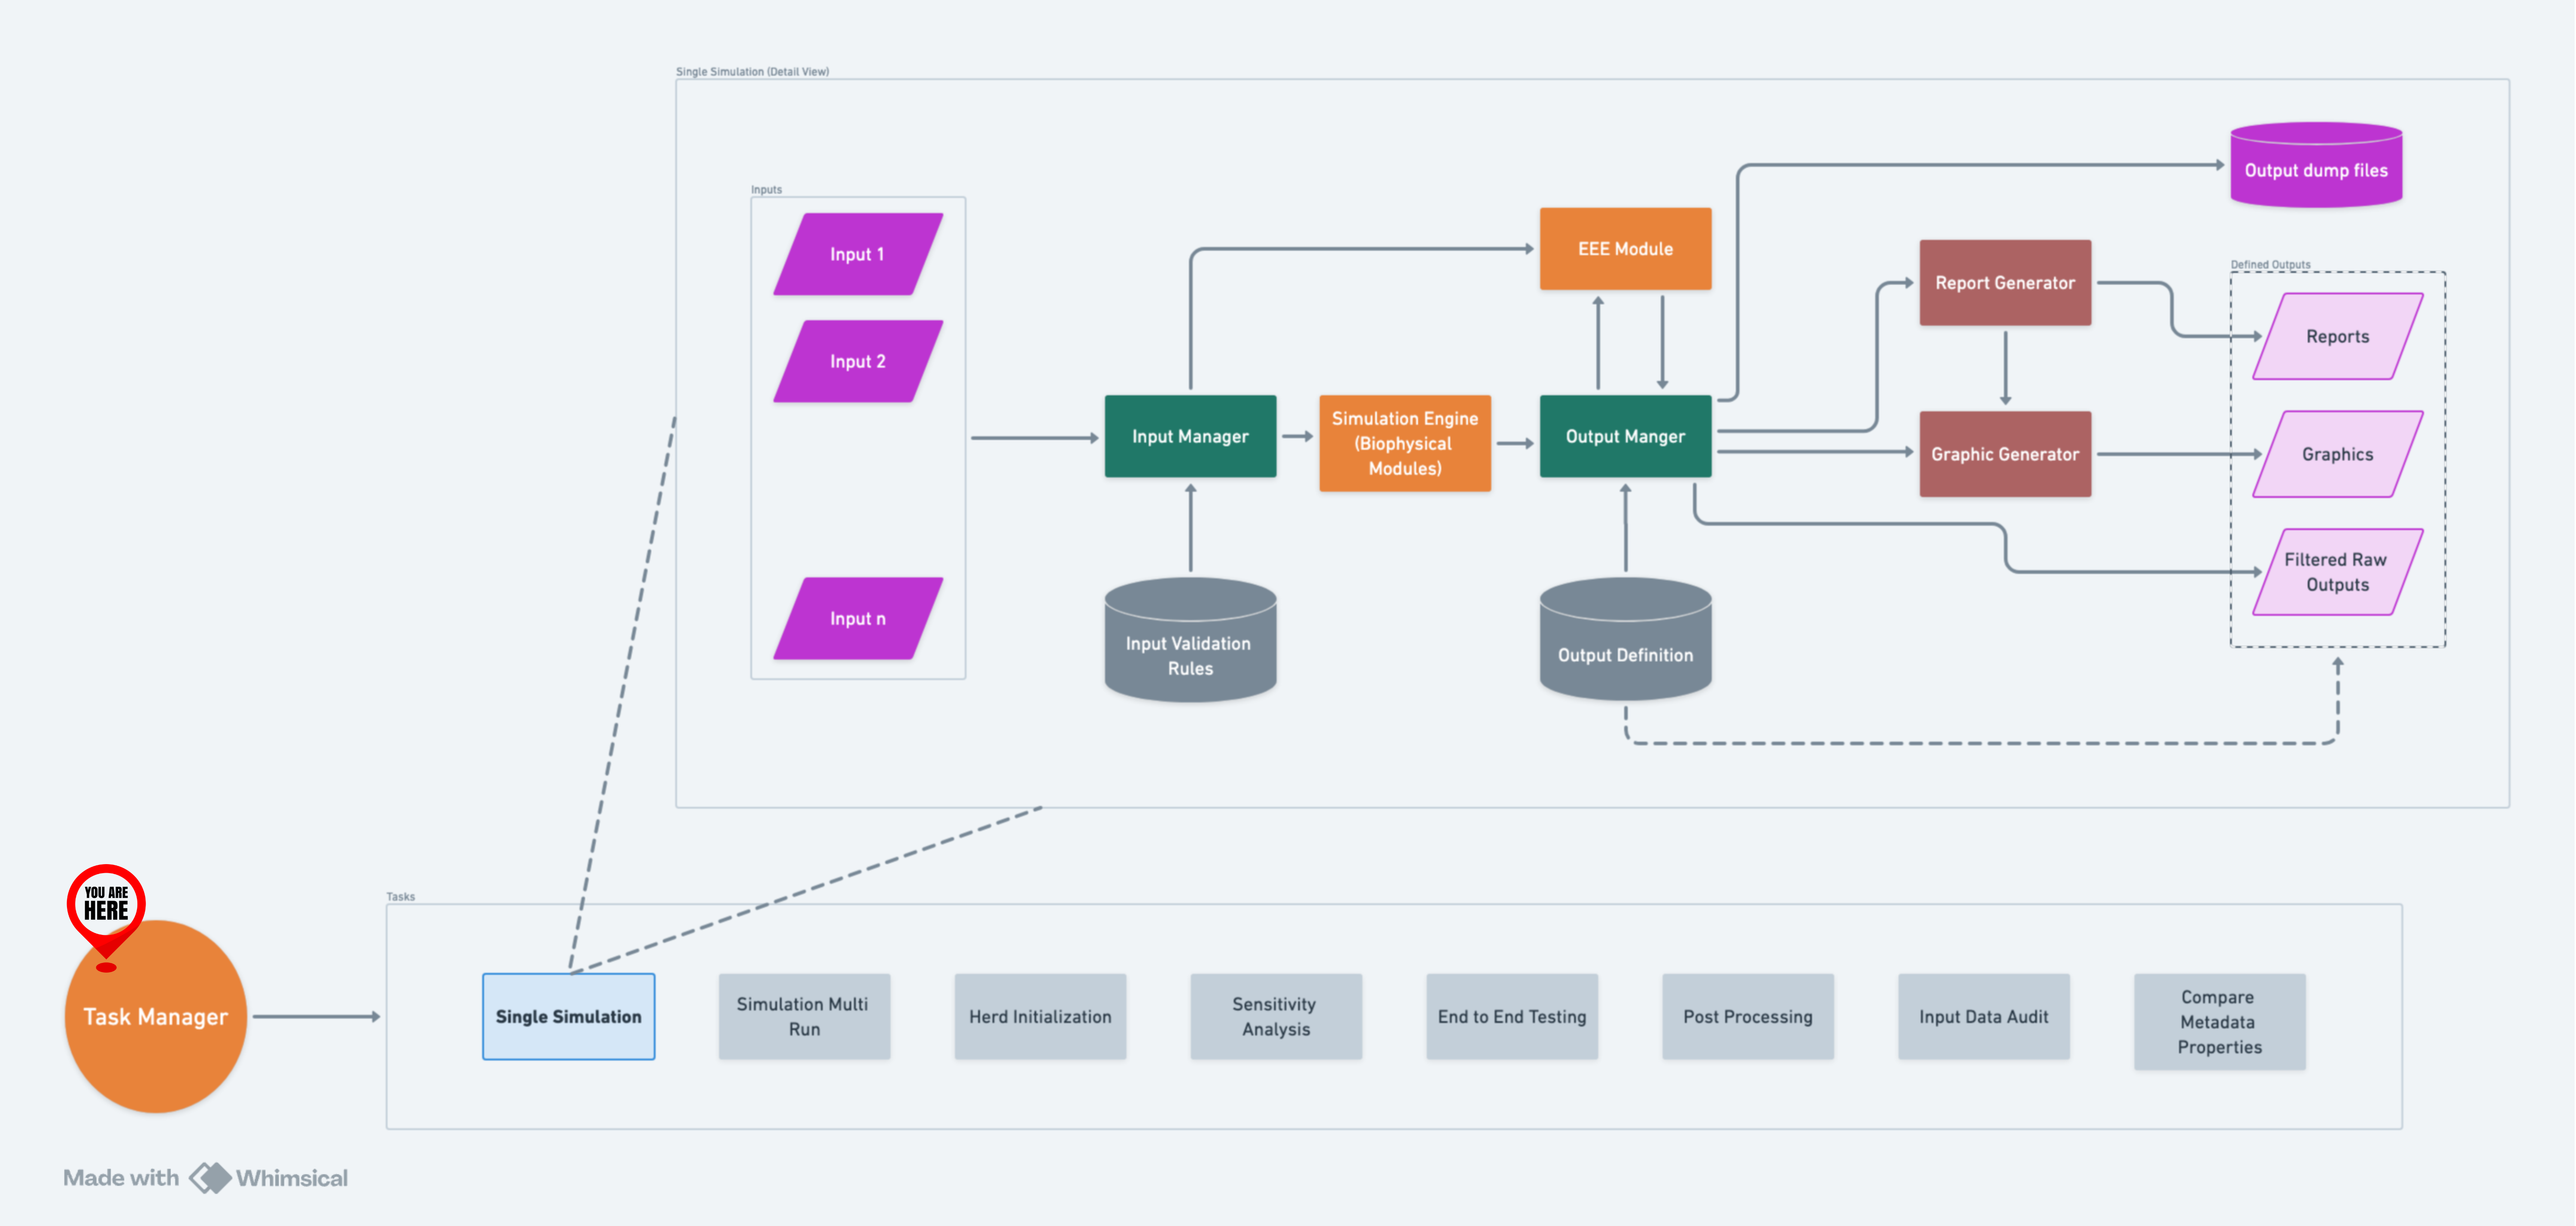Select Compare Metadata Properties task box
This screenshot has width=2576, height=1226.
click(x=2220, y=1022)
